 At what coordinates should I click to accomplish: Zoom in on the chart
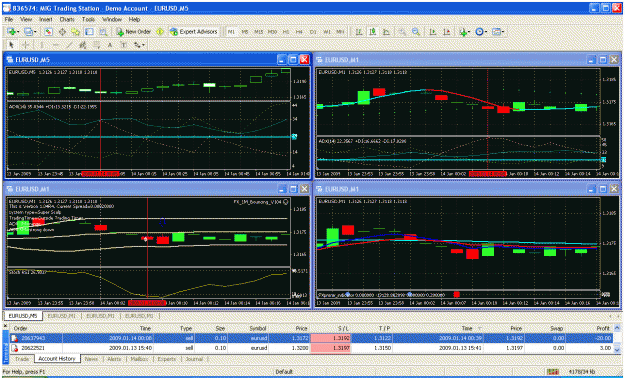(402, 32)
